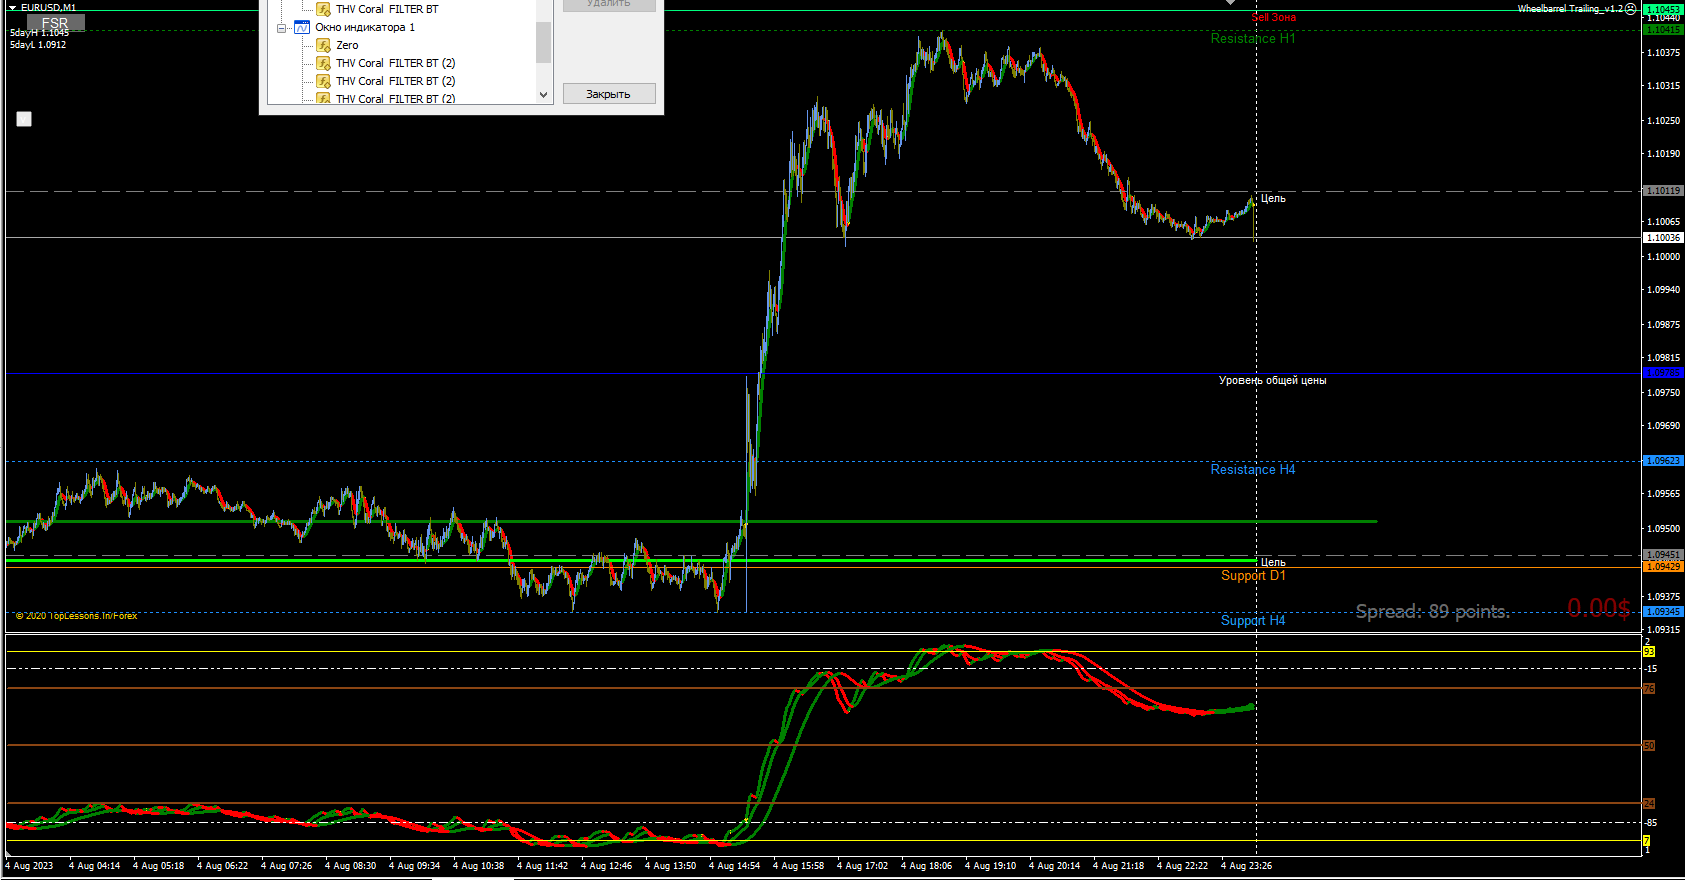Click the 4 Aug 20:14 time label
This screenshot has width=1685, height=880.
pos(1054,866)
